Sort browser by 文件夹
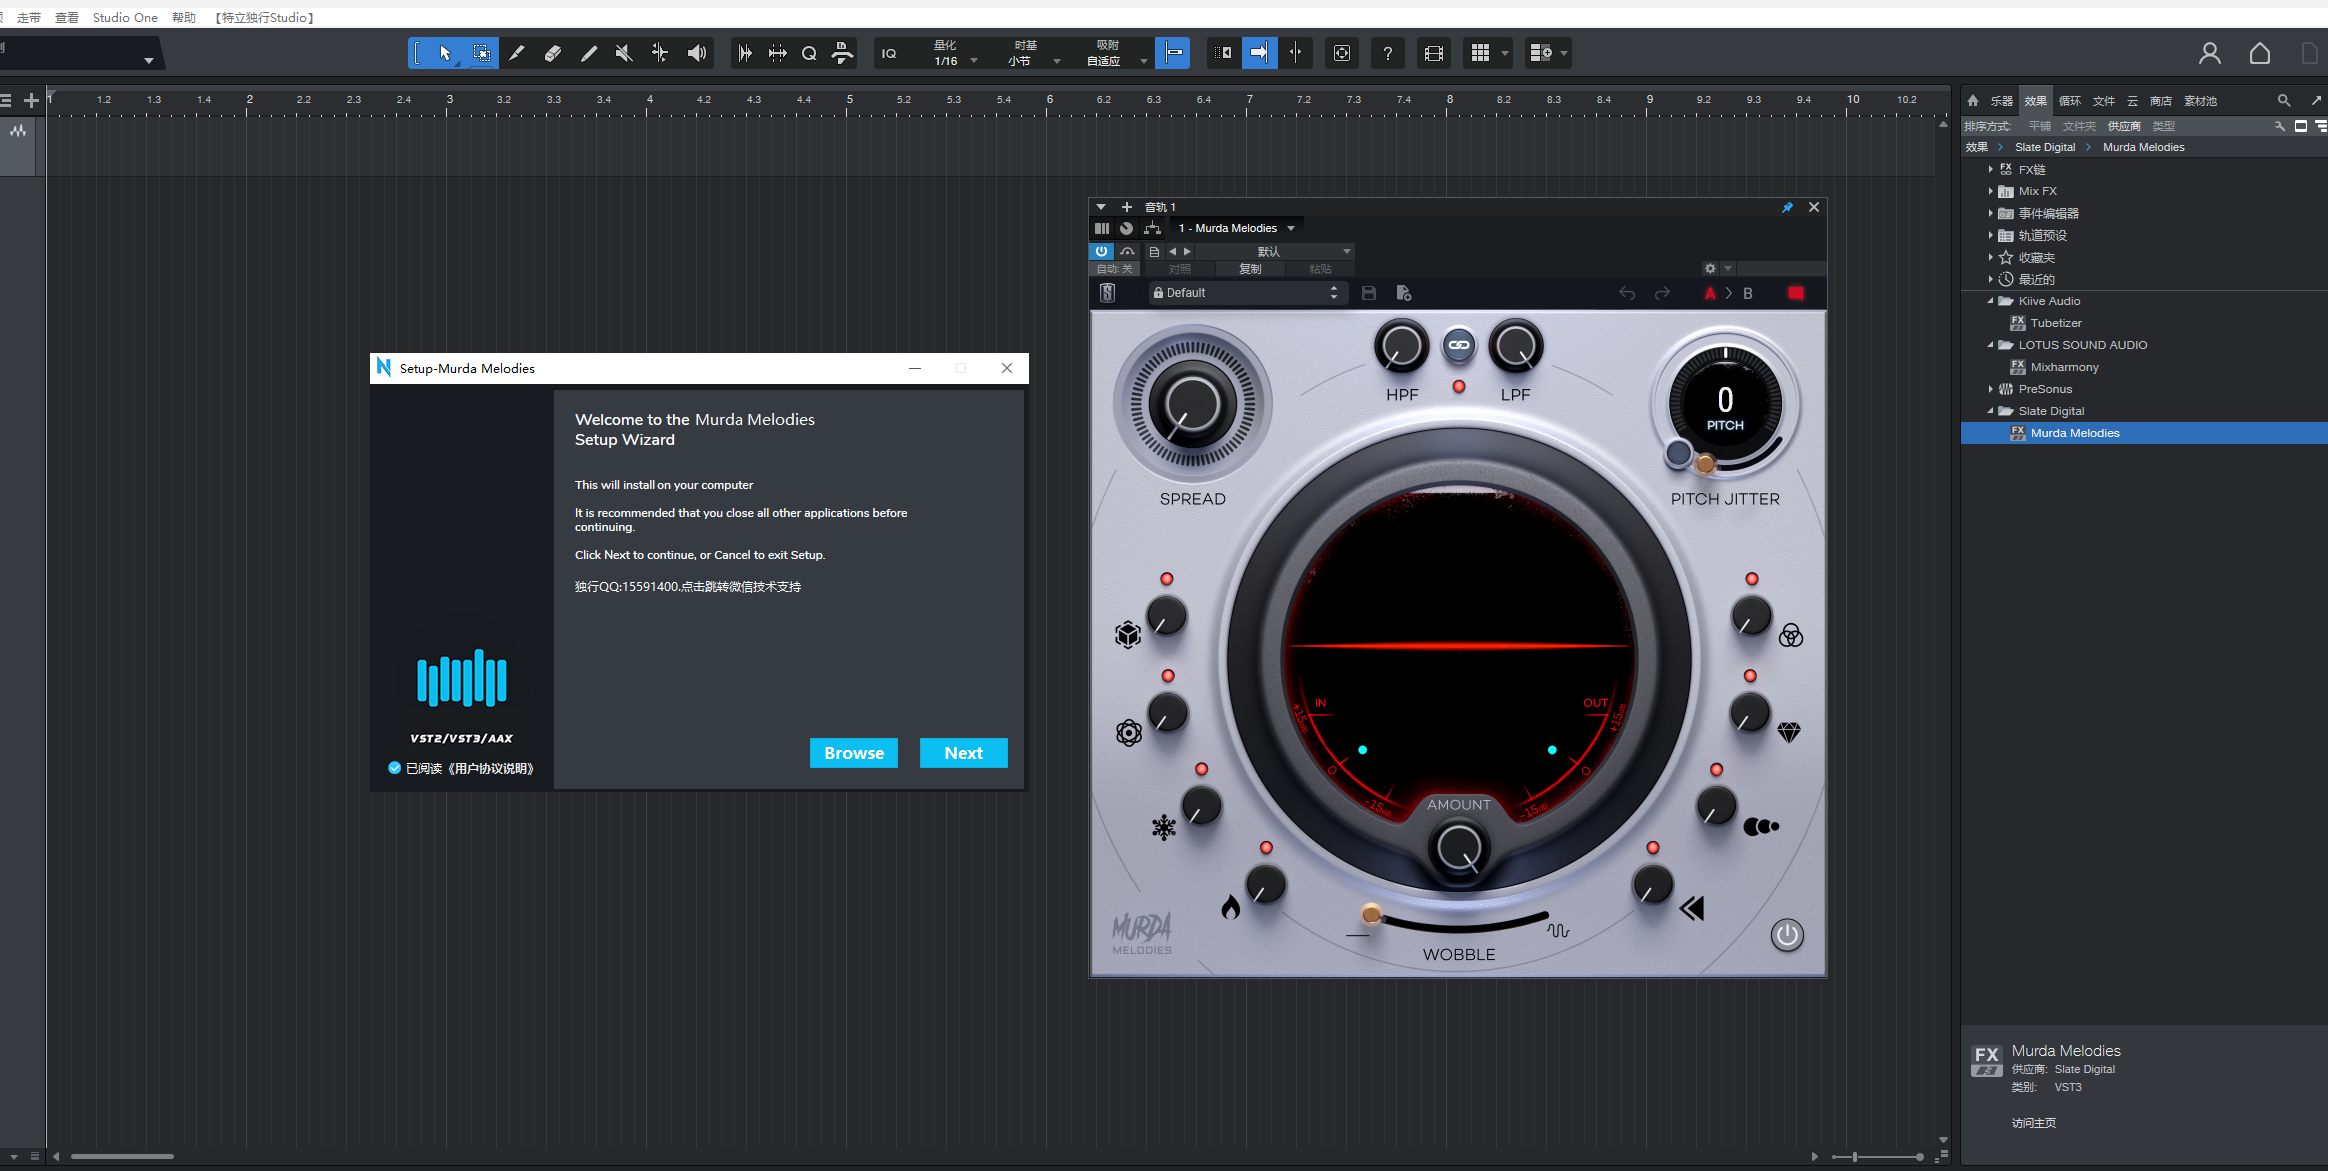 pyautogui.click(x=2079, y=126)
